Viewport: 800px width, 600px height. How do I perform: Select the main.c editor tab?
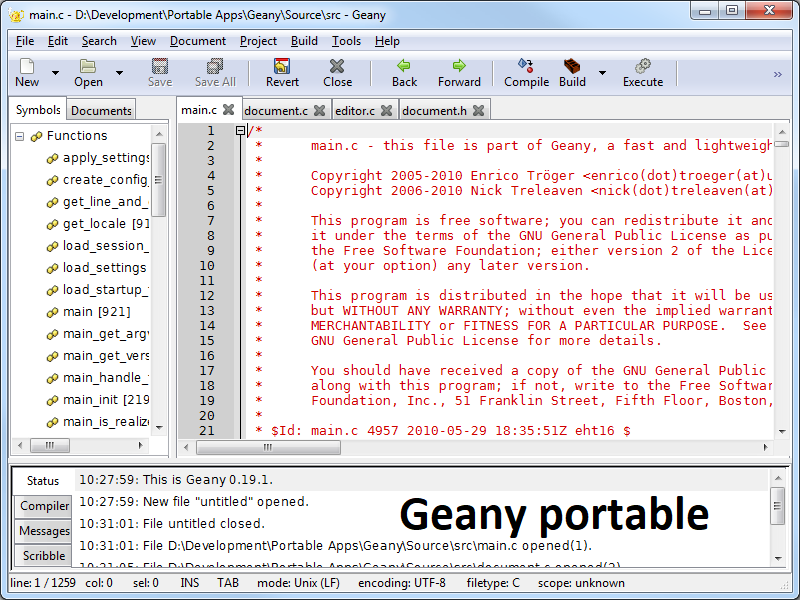click(199, 110)
